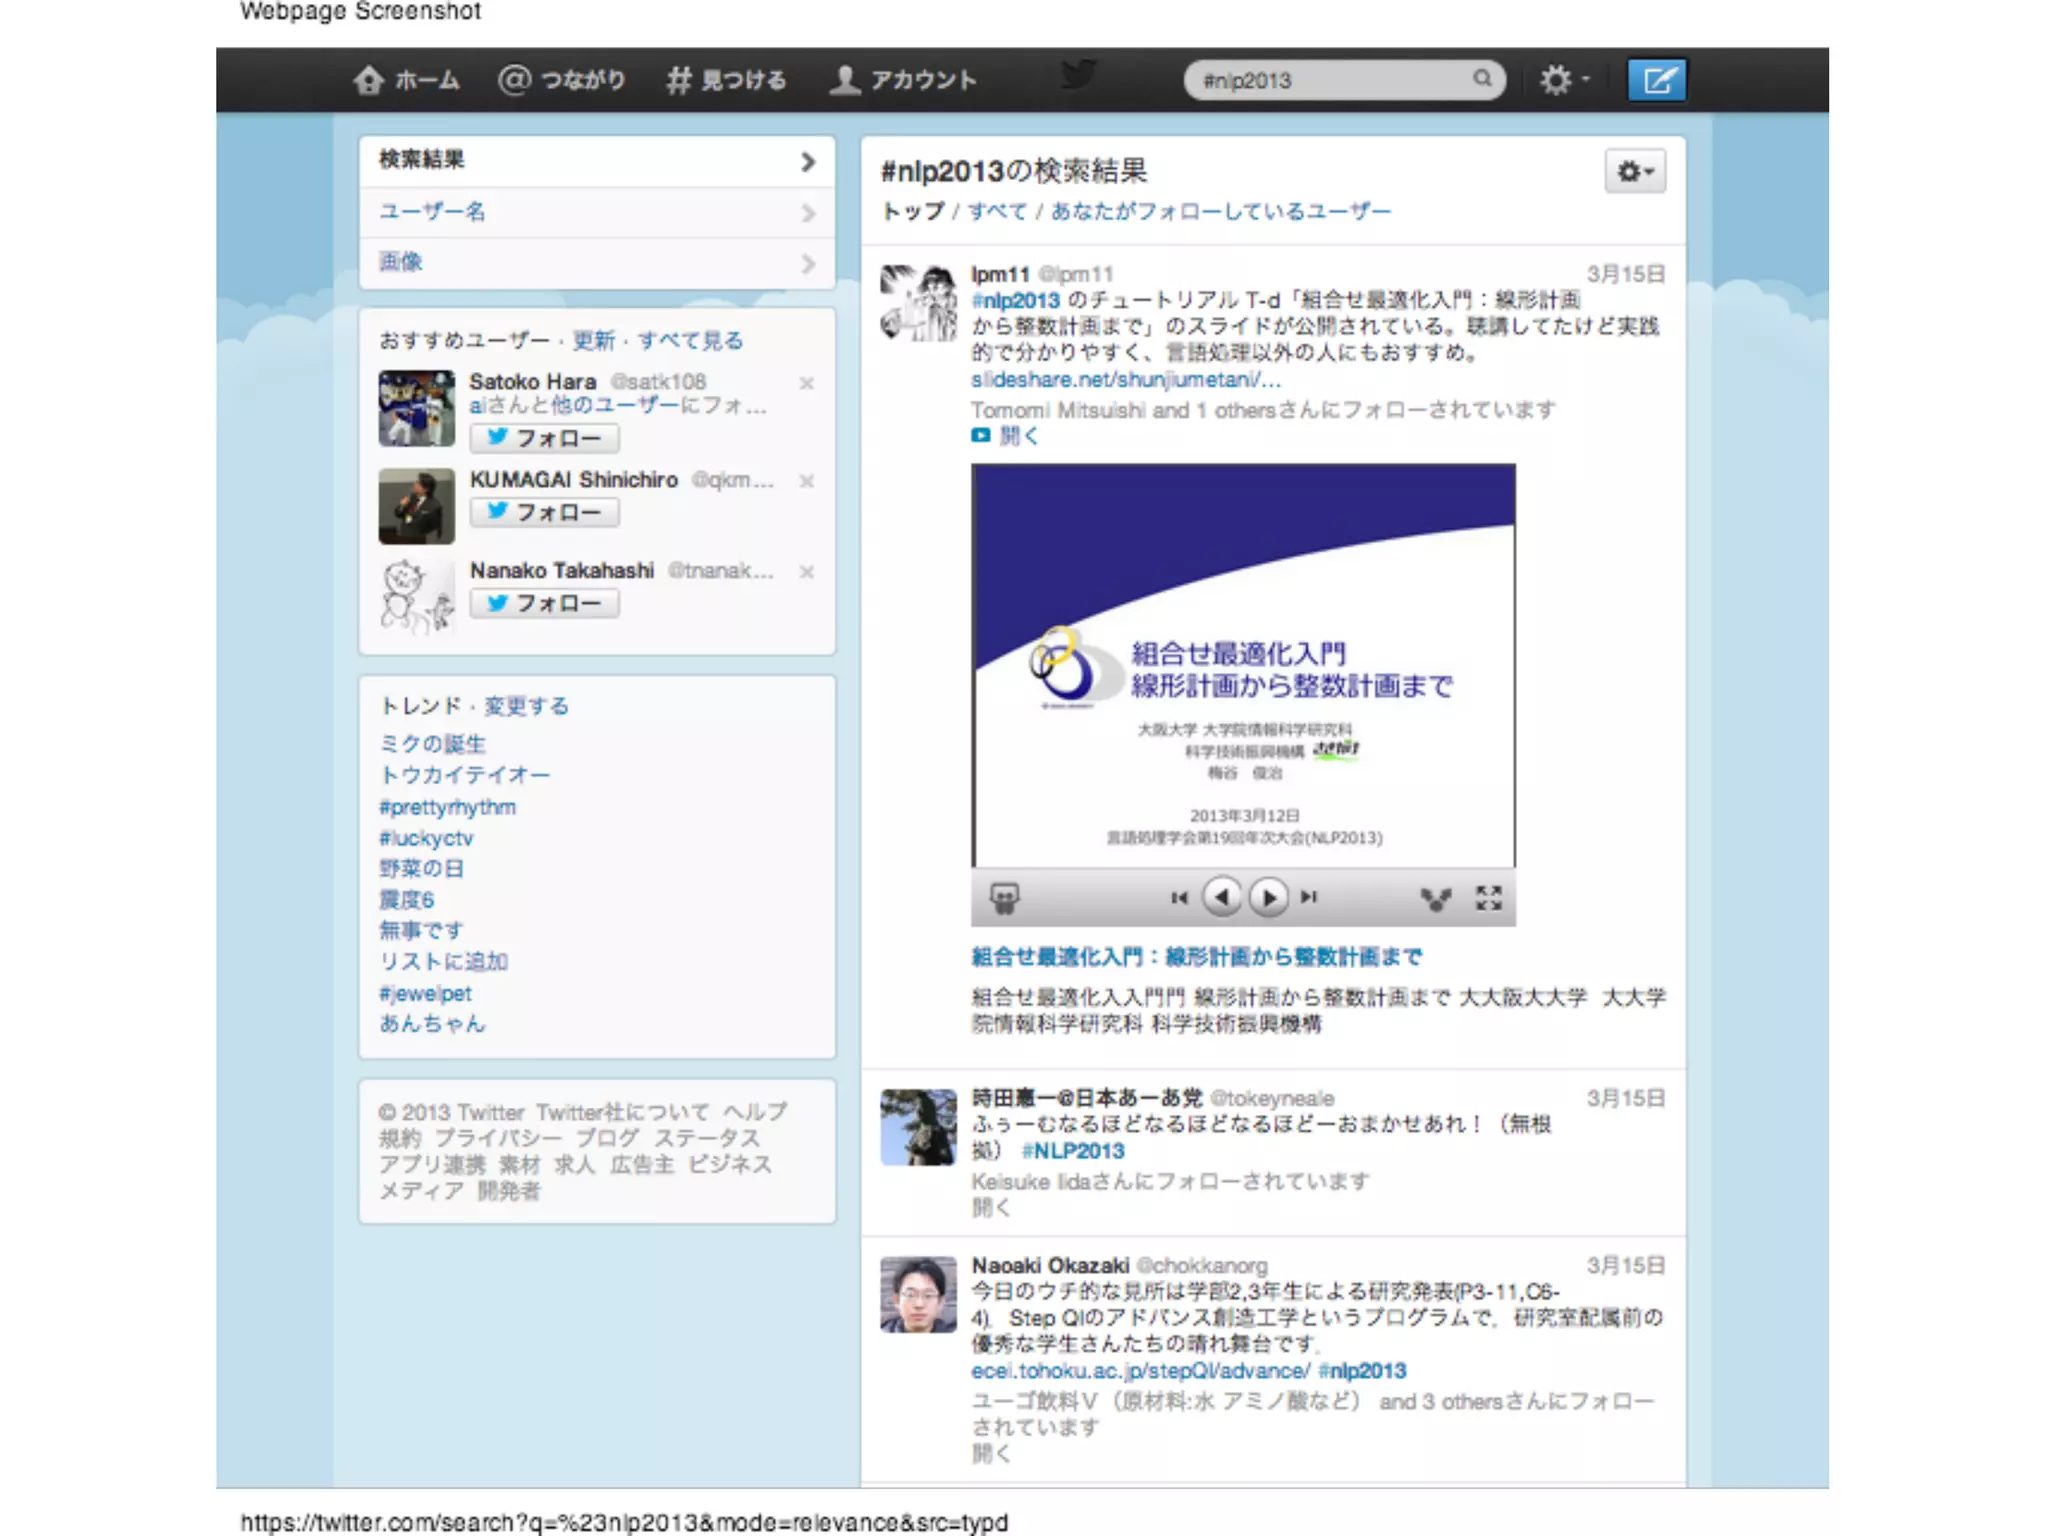Click the Twitter bird logo in navbar

coord(1078,76)
